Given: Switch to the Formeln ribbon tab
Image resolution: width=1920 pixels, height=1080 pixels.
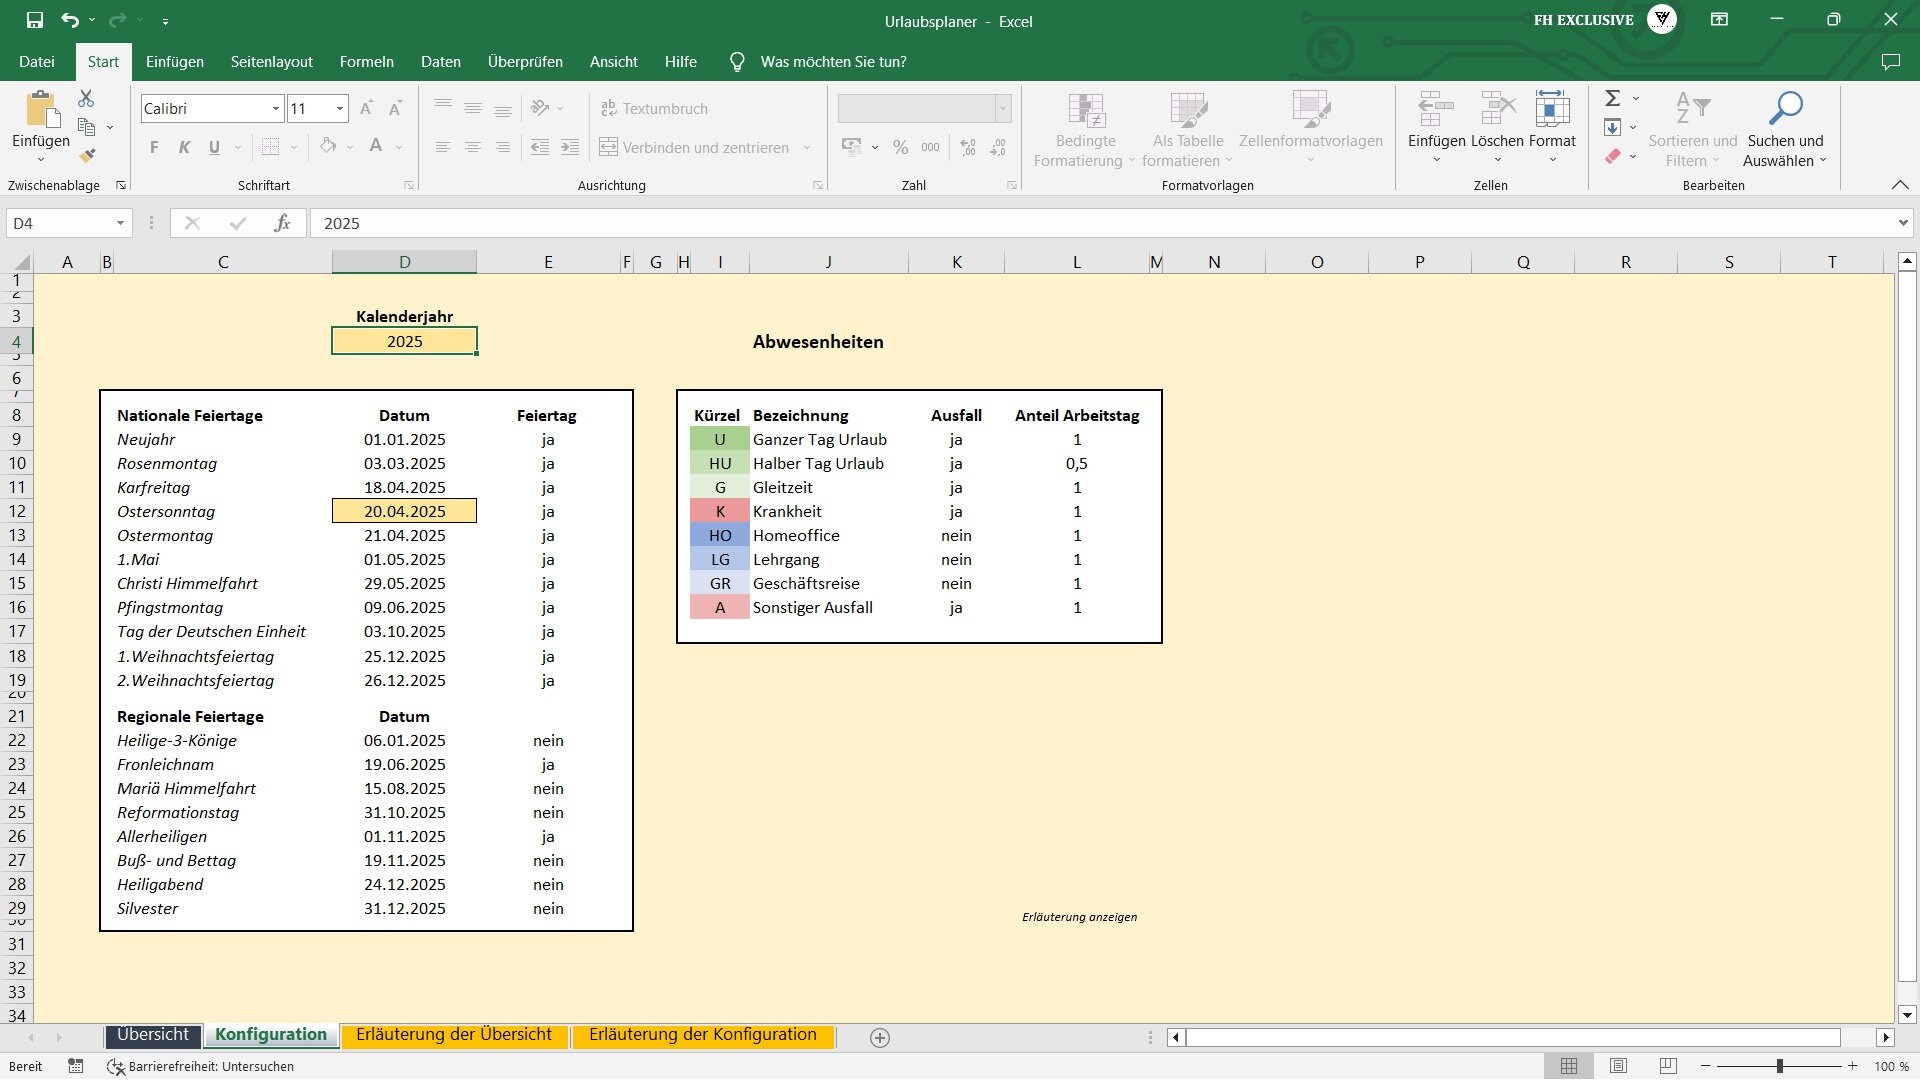Looking at the screenshot, I should 366,61.
